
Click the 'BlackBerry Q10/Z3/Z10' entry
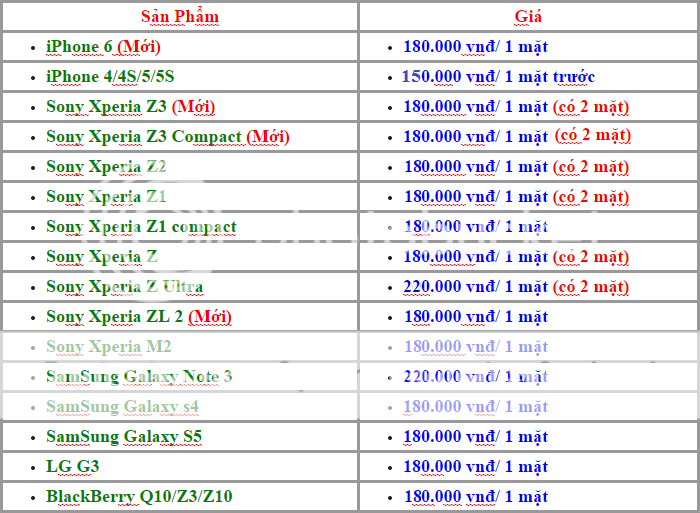[139, 496]
